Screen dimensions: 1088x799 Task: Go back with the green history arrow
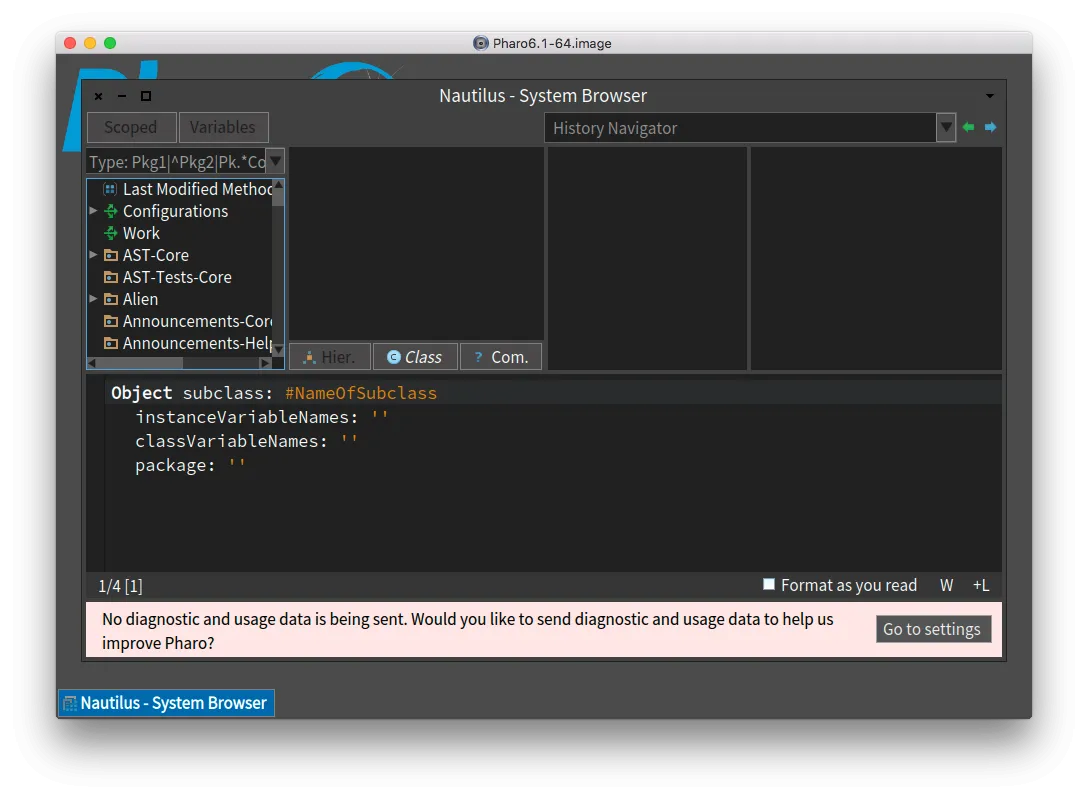[968, 127]
